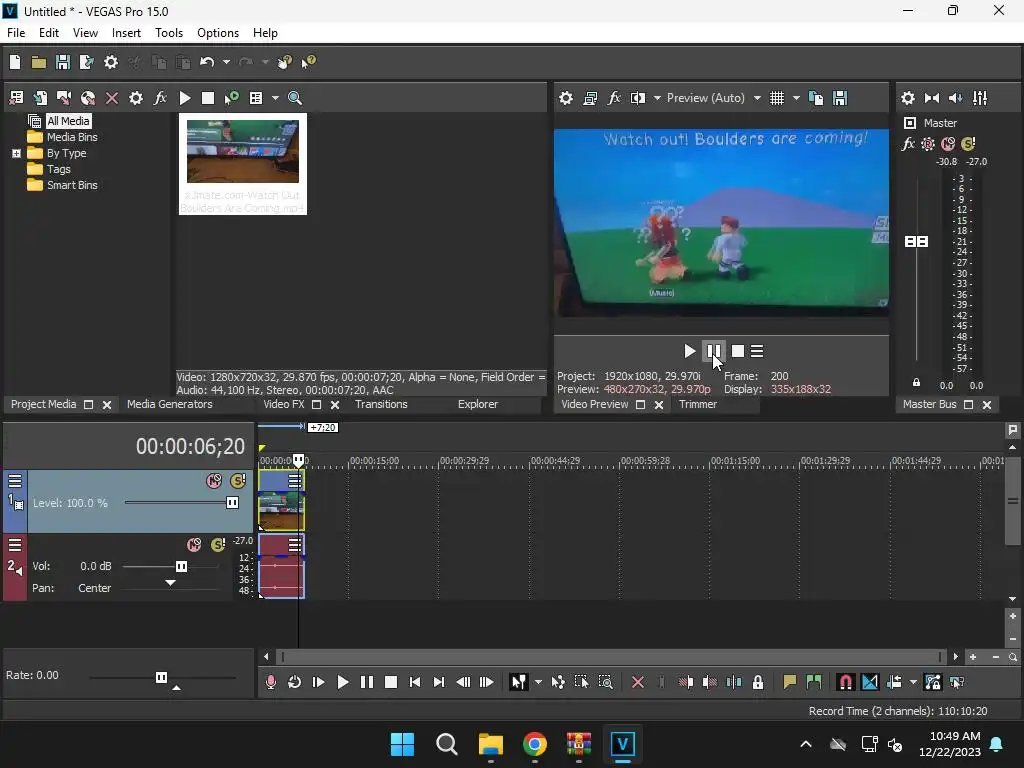Open Split Screen View options arrow
The image size is (1024, 768).
(657, 98)
